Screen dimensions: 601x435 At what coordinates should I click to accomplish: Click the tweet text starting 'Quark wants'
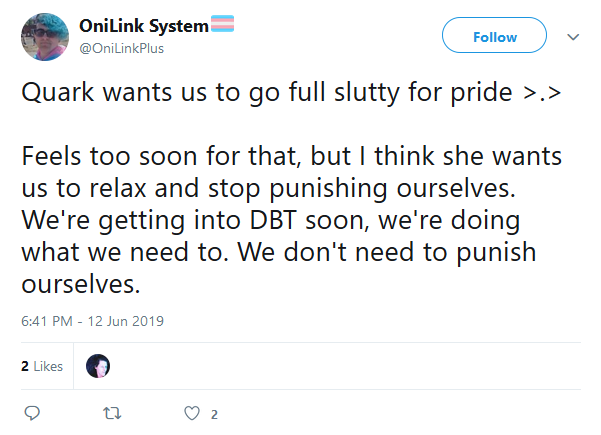(x=291, y=93)
